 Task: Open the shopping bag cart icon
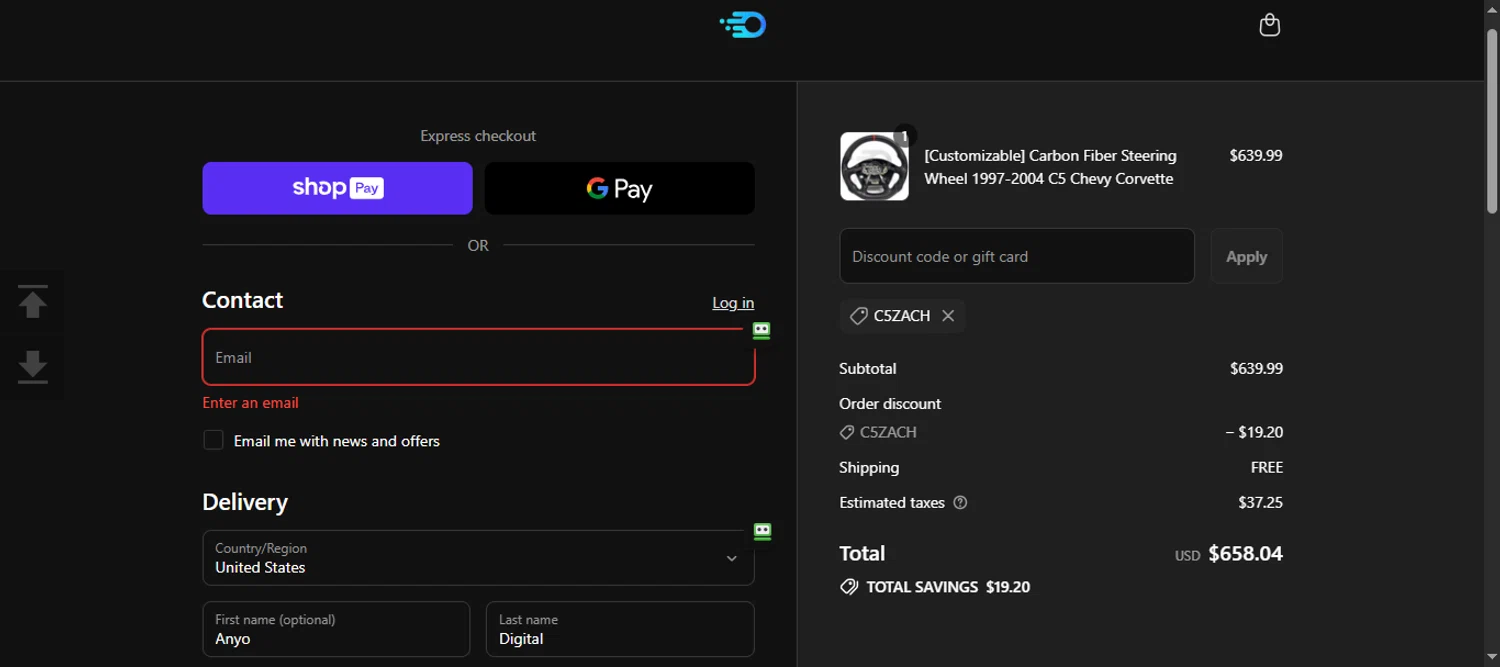(1269, 25)
